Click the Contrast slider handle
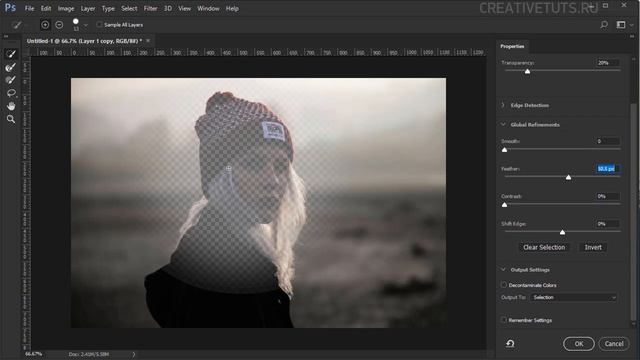 pyautogui.click(x=504, y=205)
